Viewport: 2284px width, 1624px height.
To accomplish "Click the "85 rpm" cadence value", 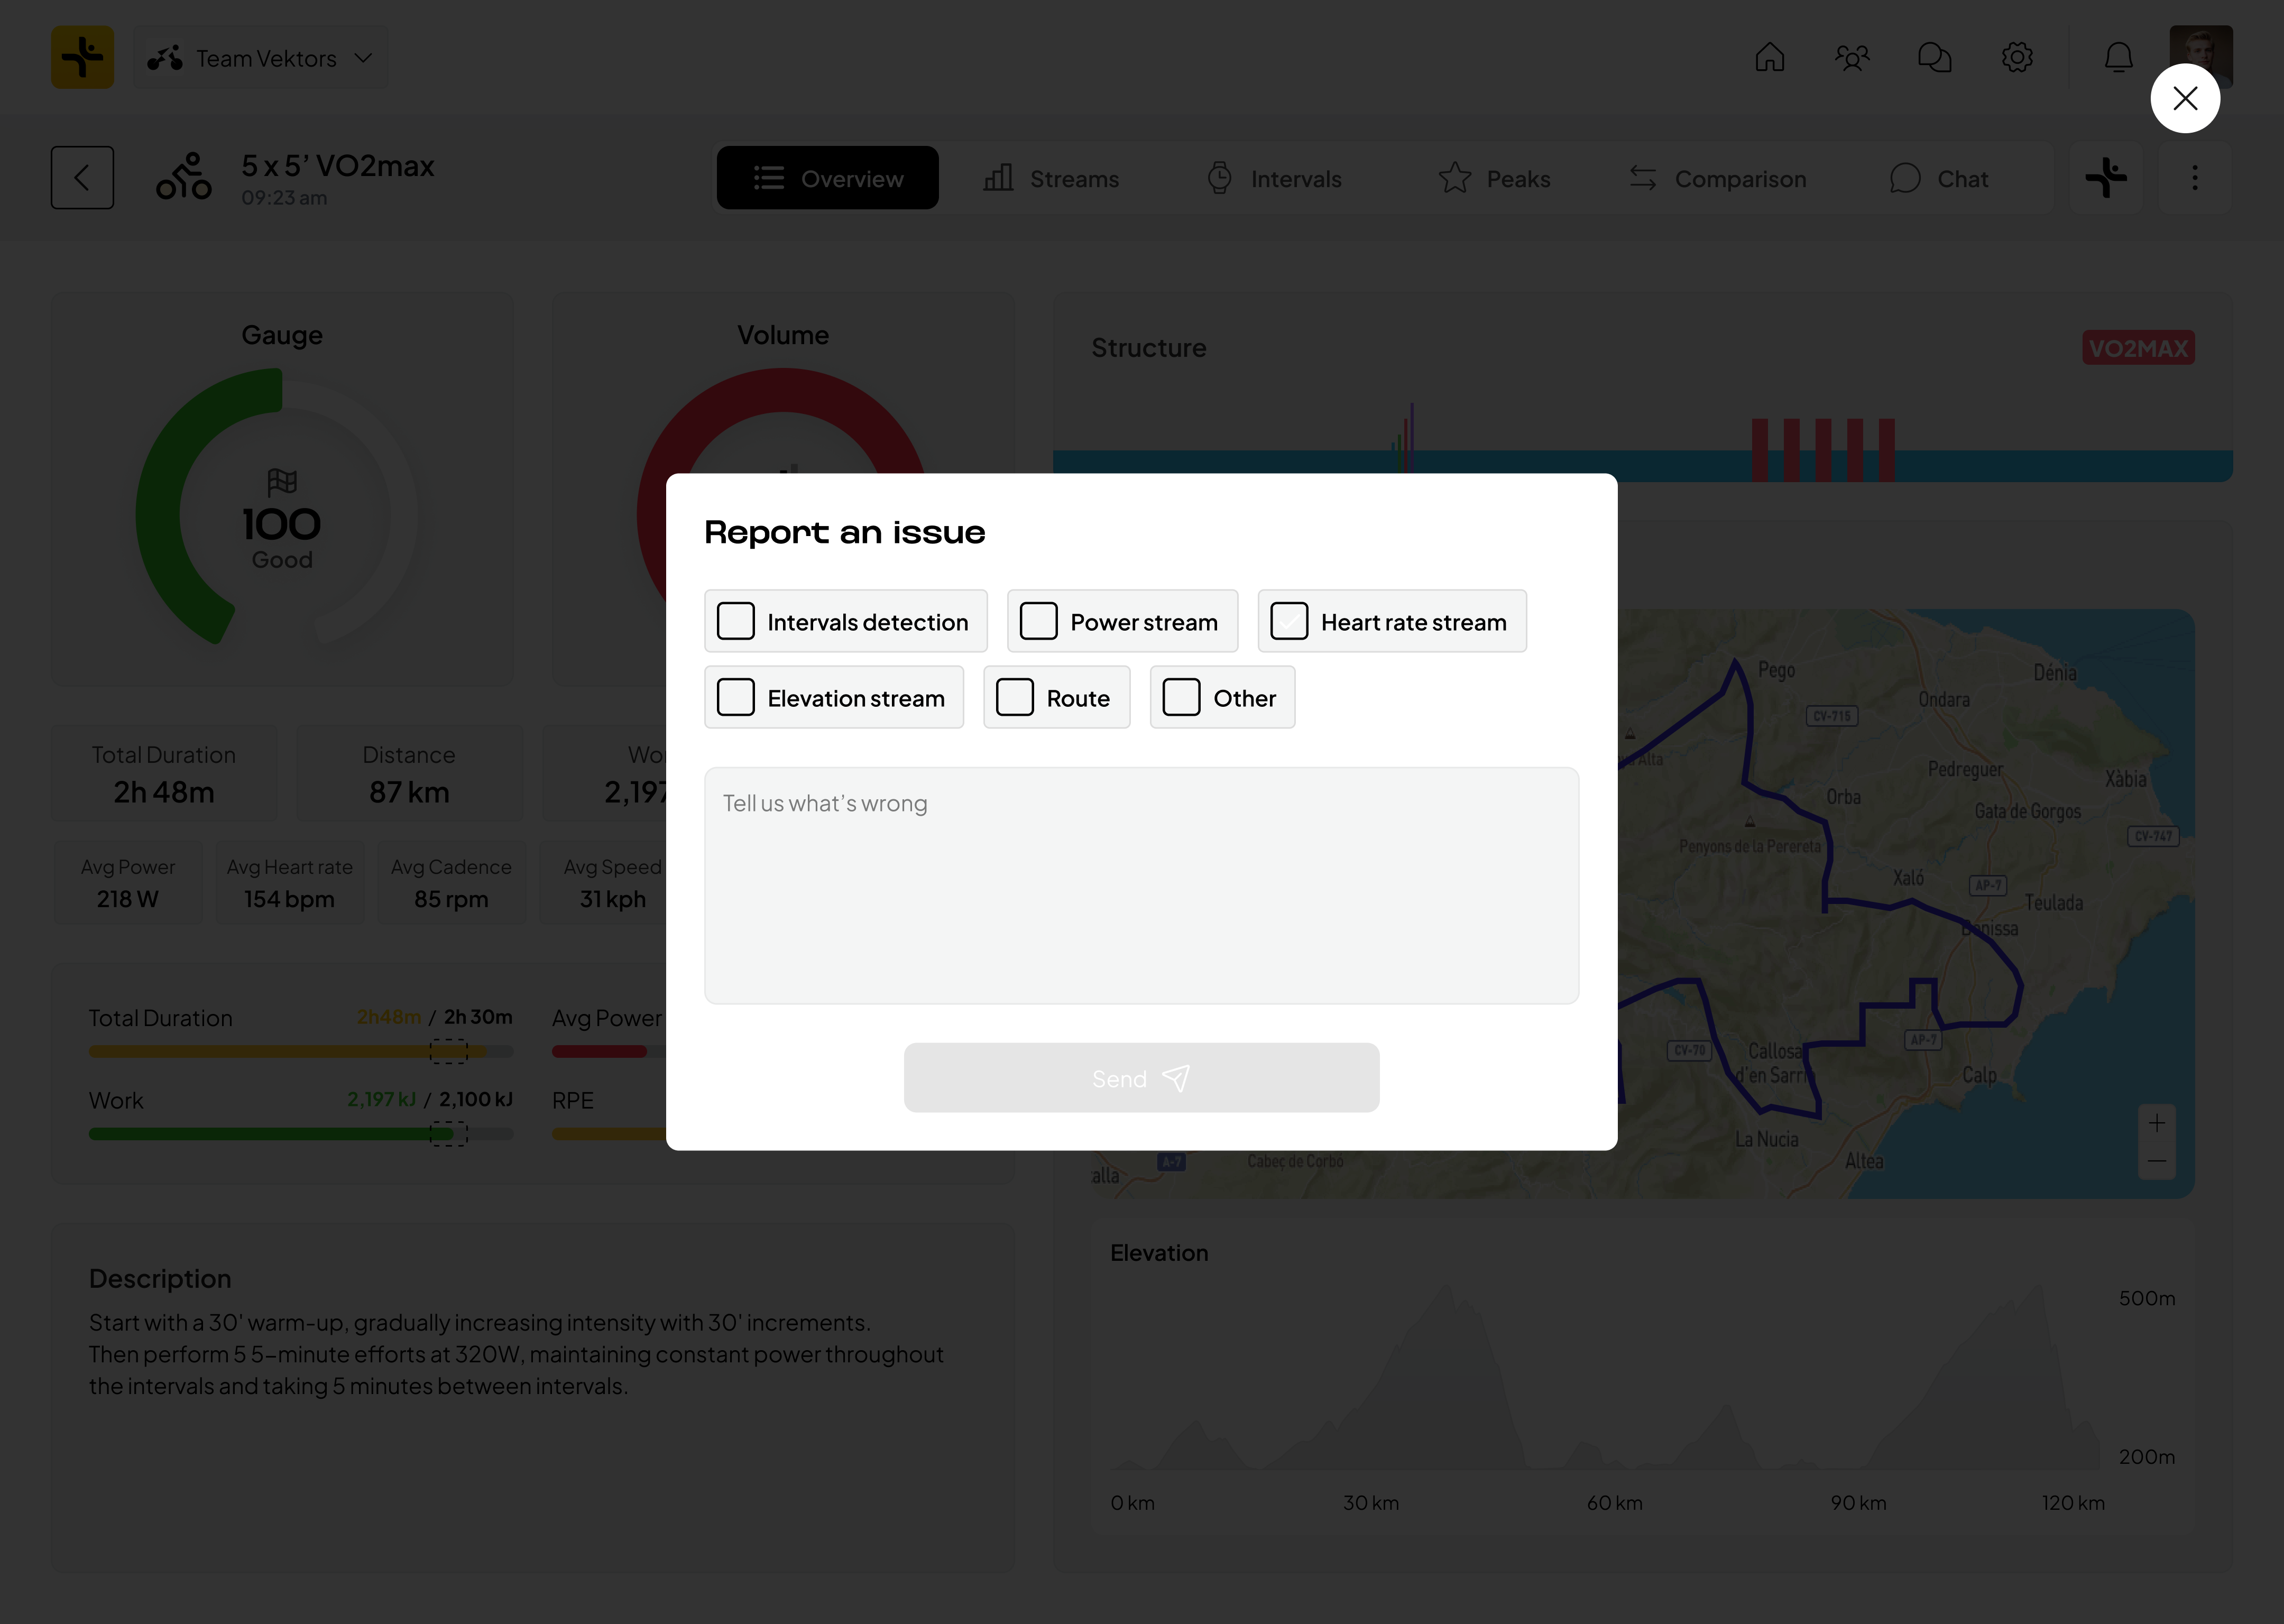I will point(451,899).
